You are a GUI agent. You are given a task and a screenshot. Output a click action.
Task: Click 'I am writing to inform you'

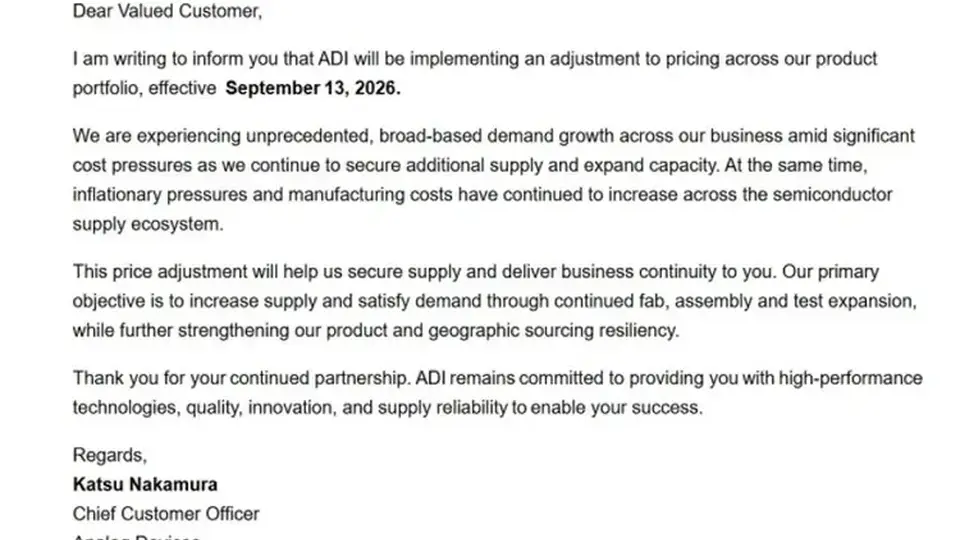point(175,59)
